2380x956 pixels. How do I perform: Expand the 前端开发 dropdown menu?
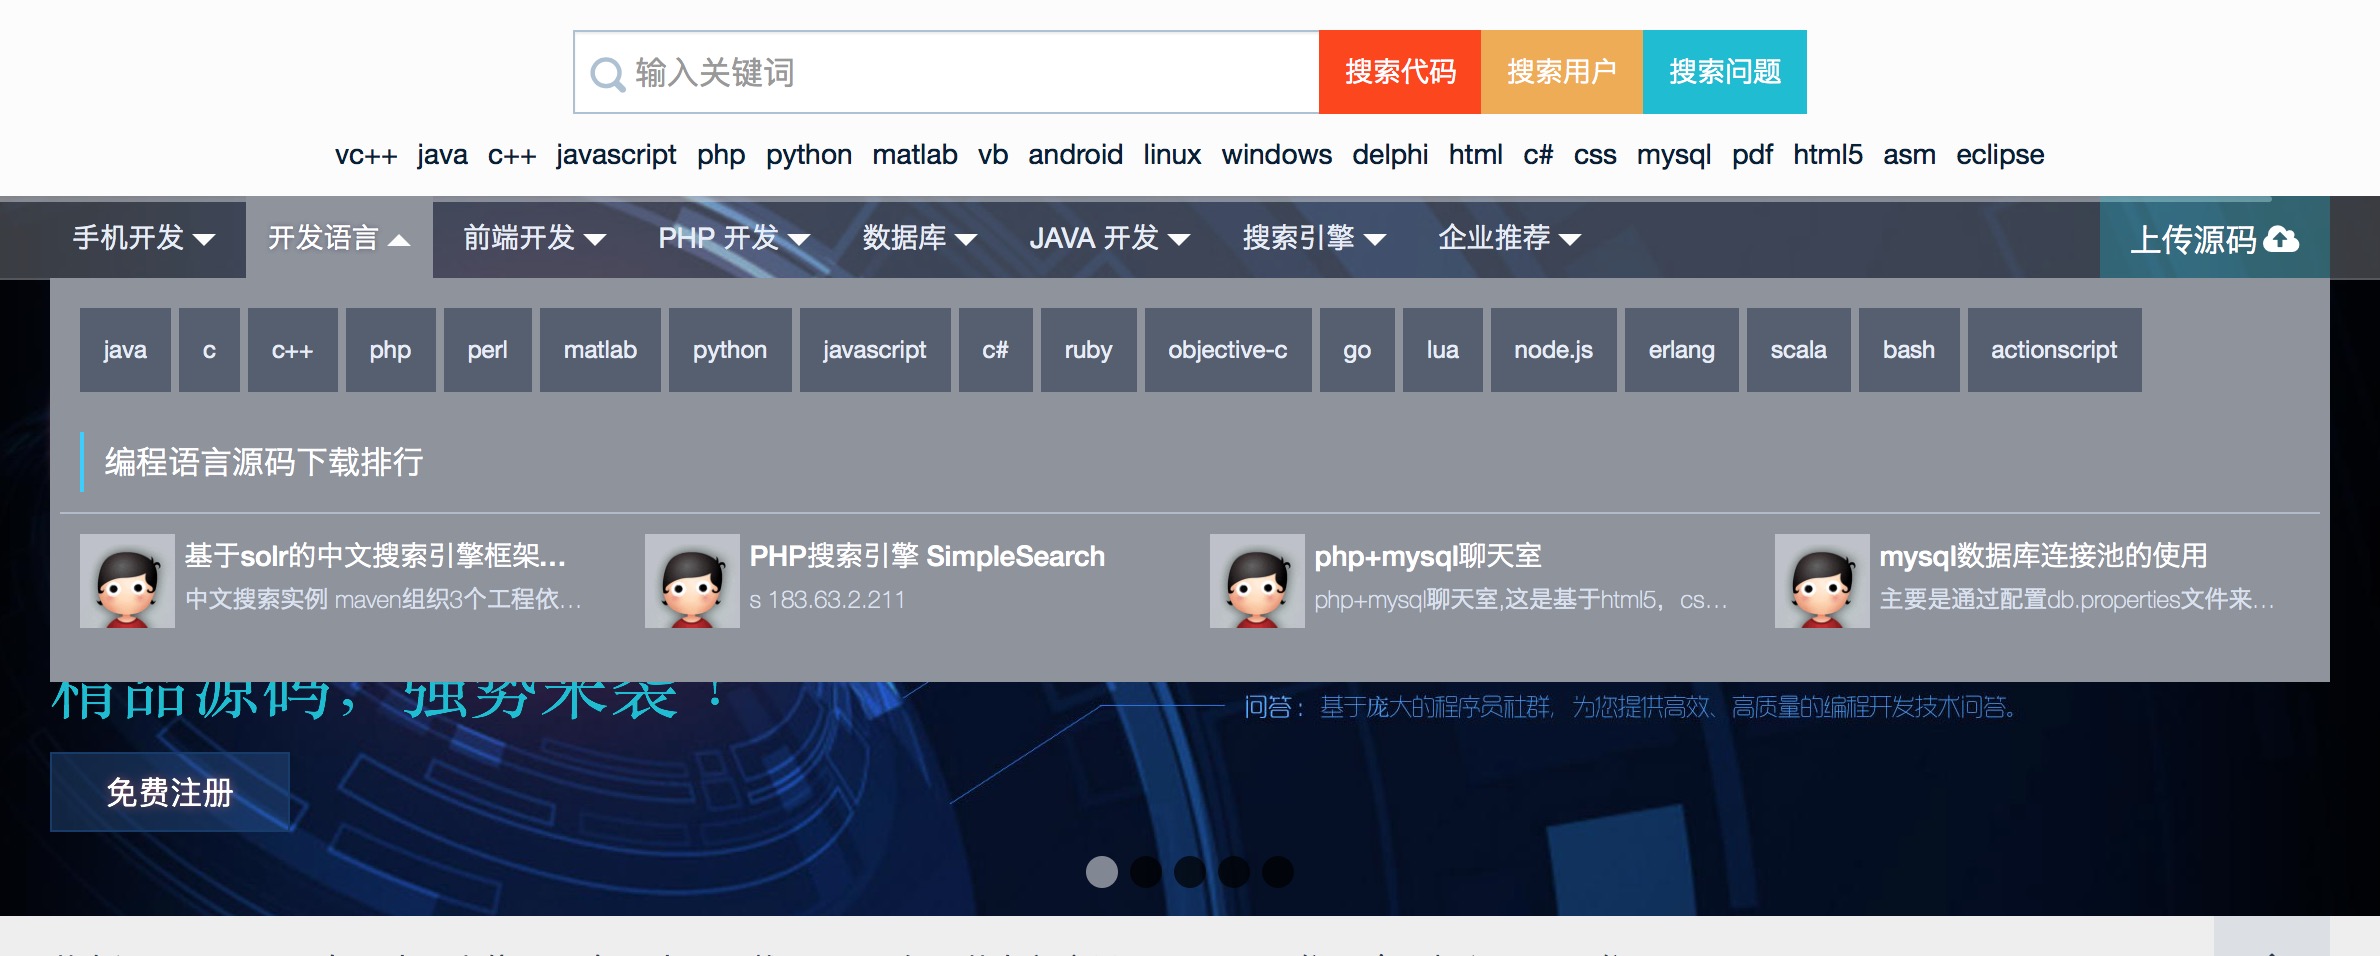[x=535, y=238]
